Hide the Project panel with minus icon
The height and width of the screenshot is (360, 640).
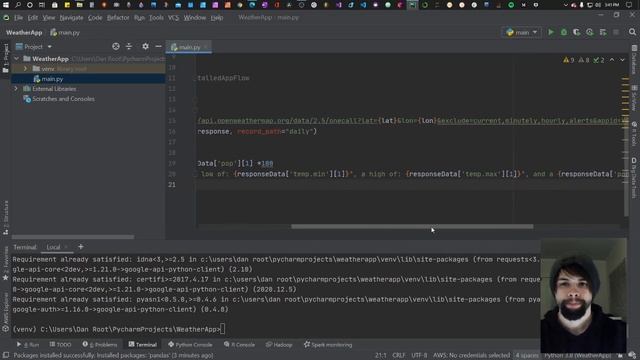tap(158, 47)
